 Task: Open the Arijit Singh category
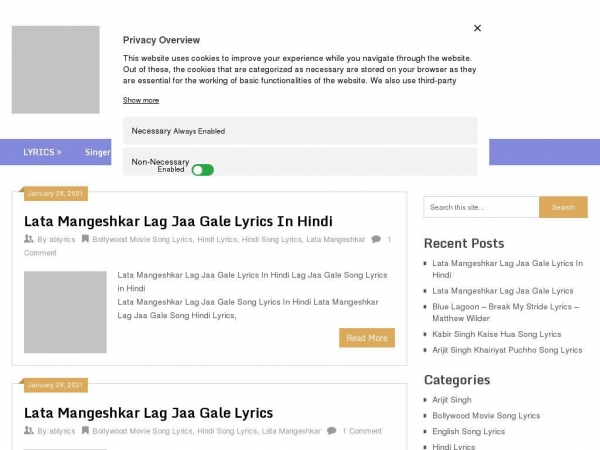click(452, 400)
